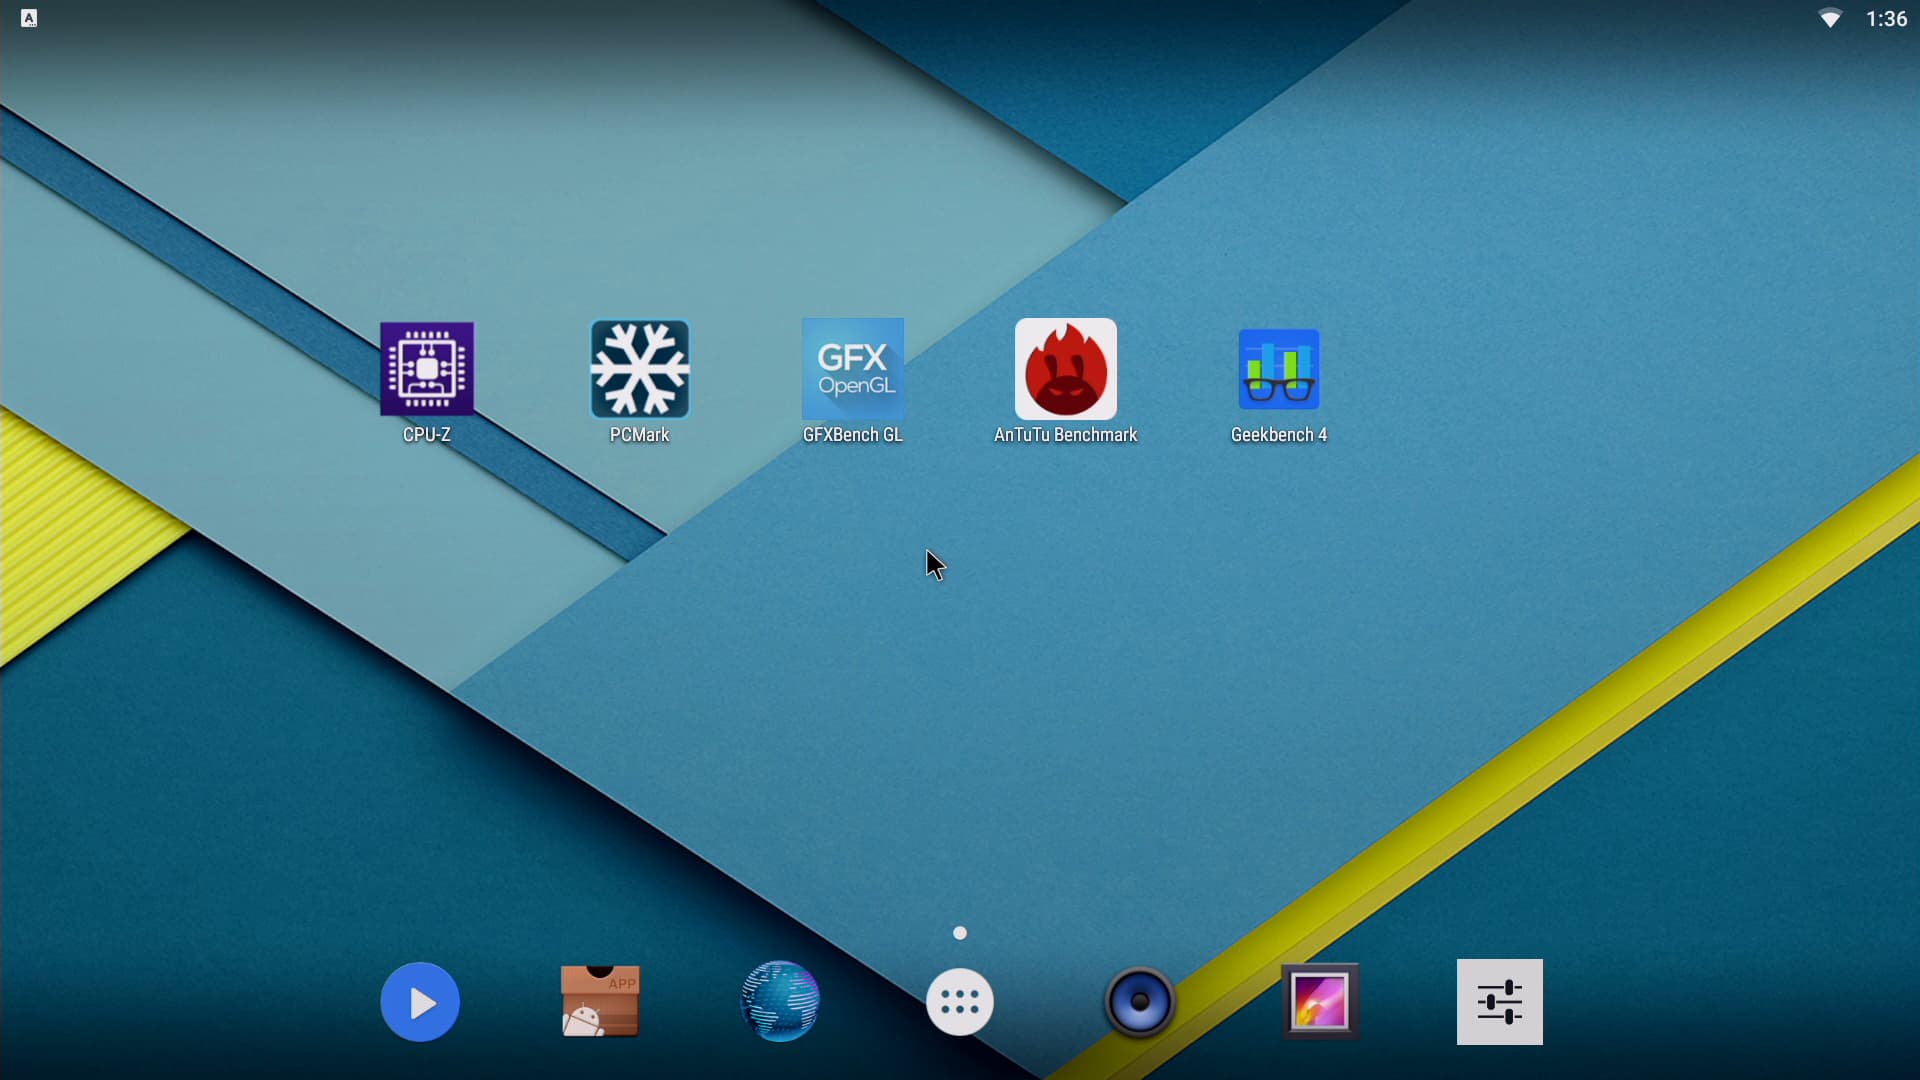The image size is (1920, 1080).
Task: Open the music speaker icon
Action: pos(1140,1002)
